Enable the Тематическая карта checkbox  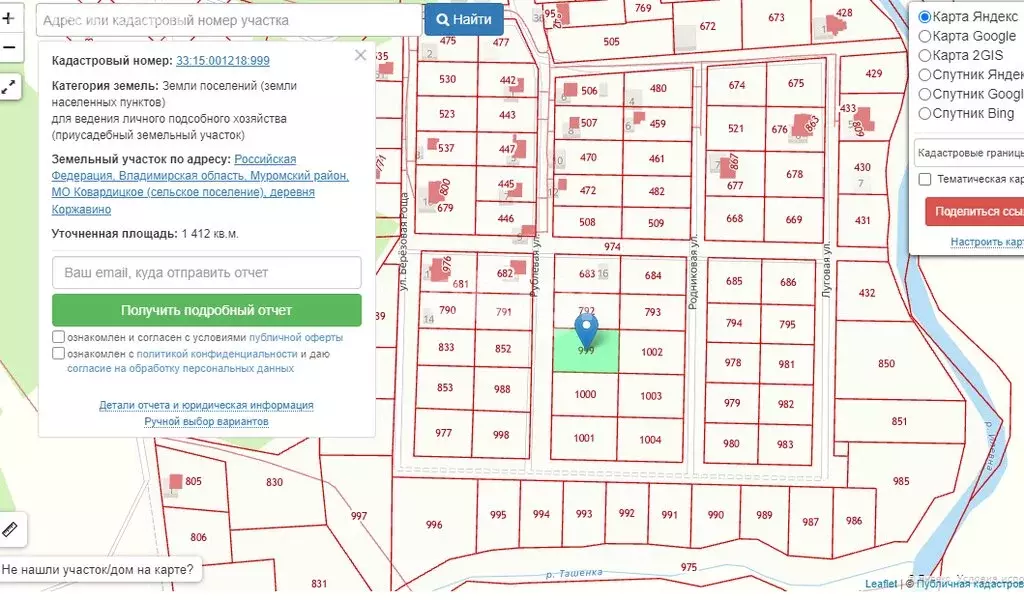point(925,179)
